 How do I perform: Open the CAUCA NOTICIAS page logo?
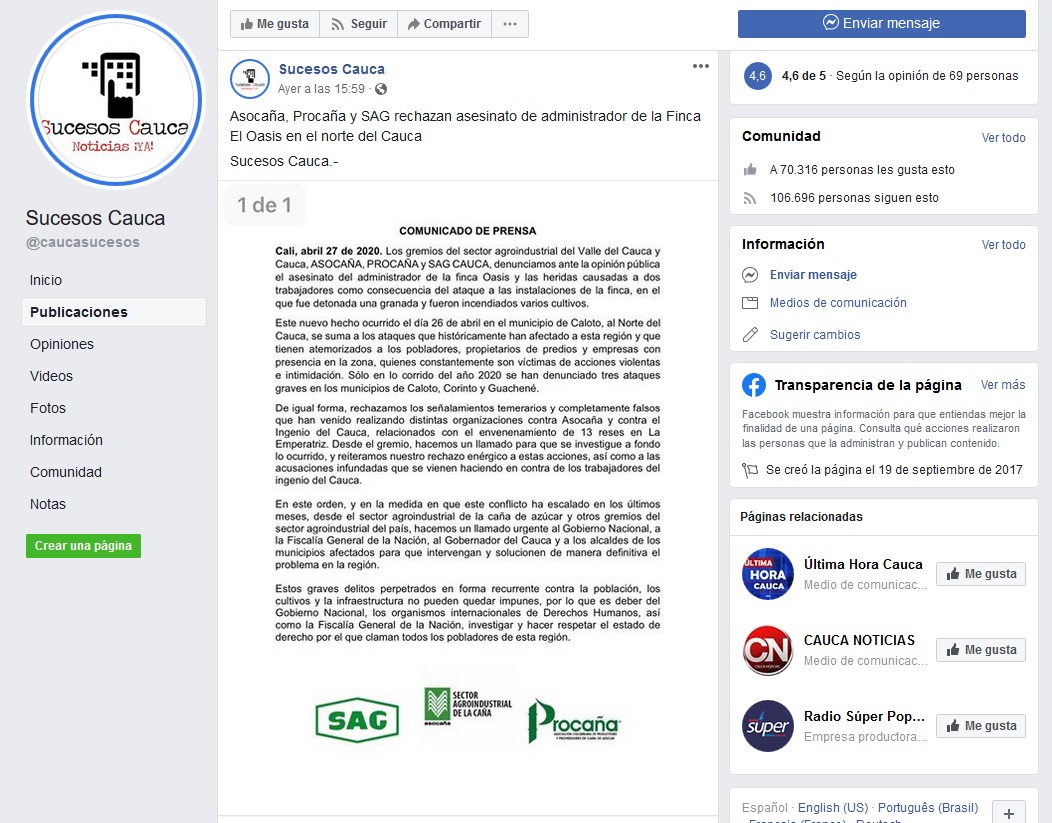[x=768, y=650]
